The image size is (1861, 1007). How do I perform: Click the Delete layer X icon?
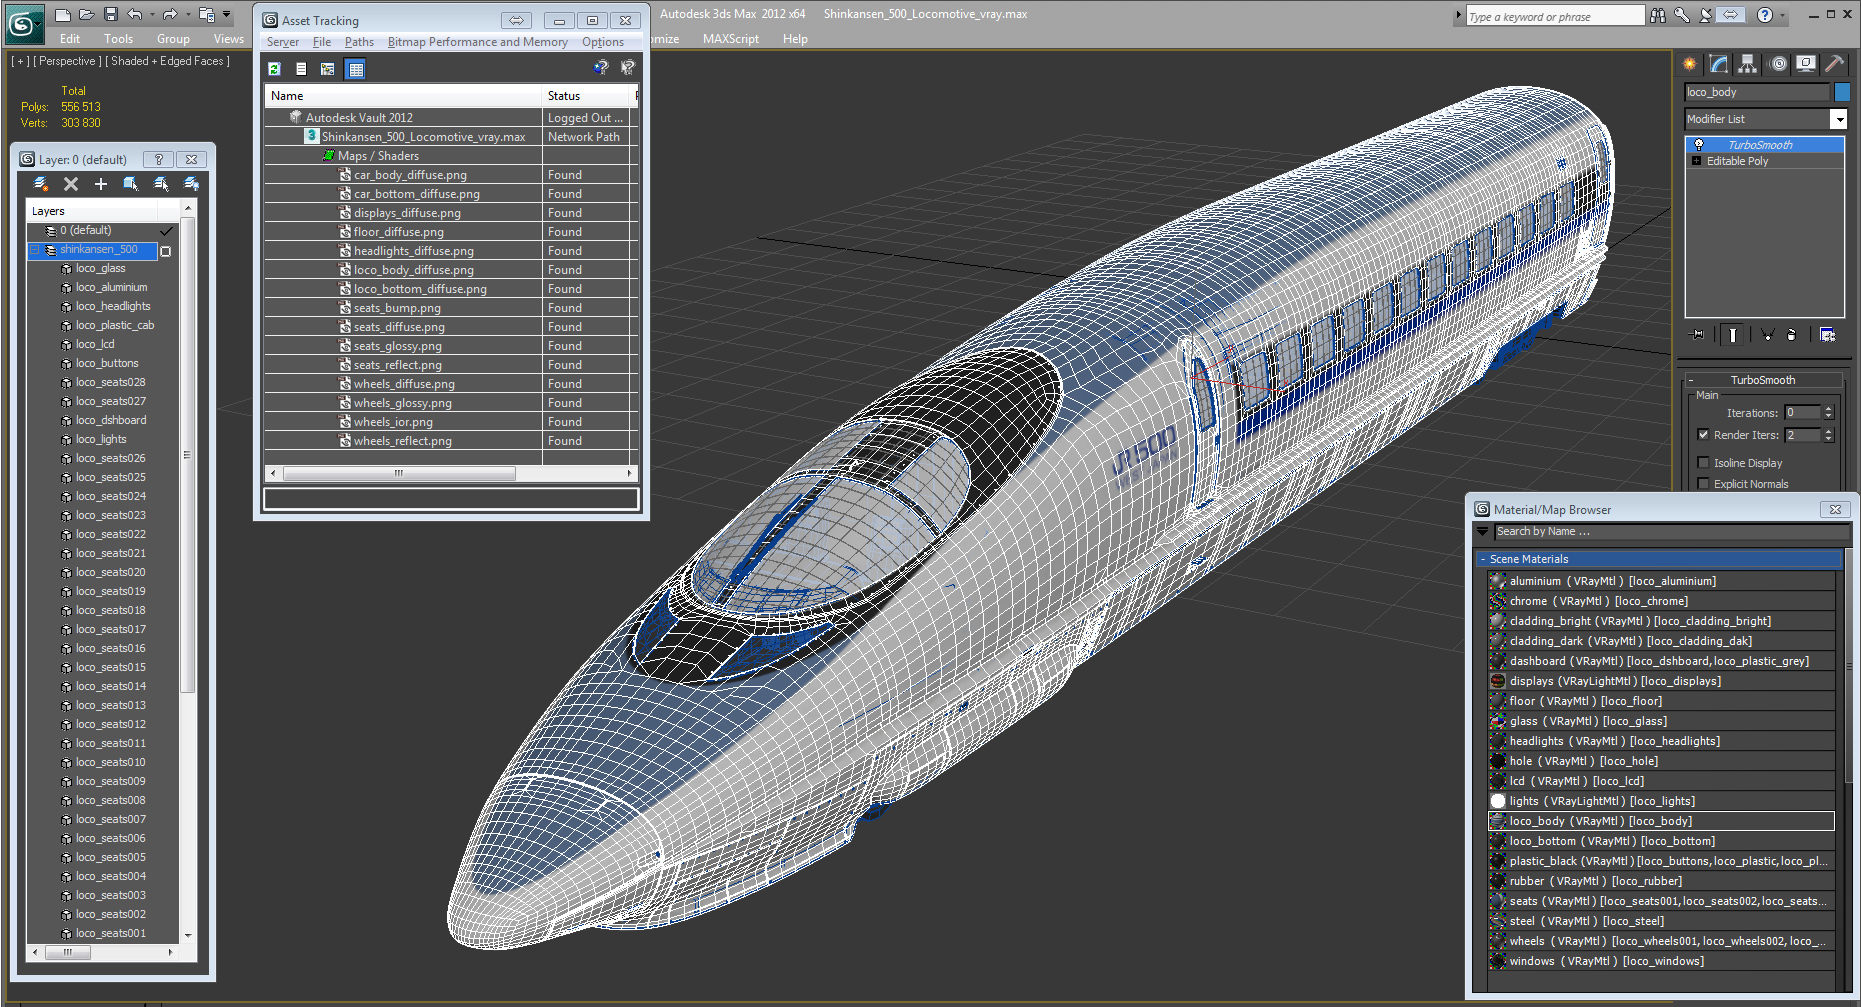coord(71,184)
